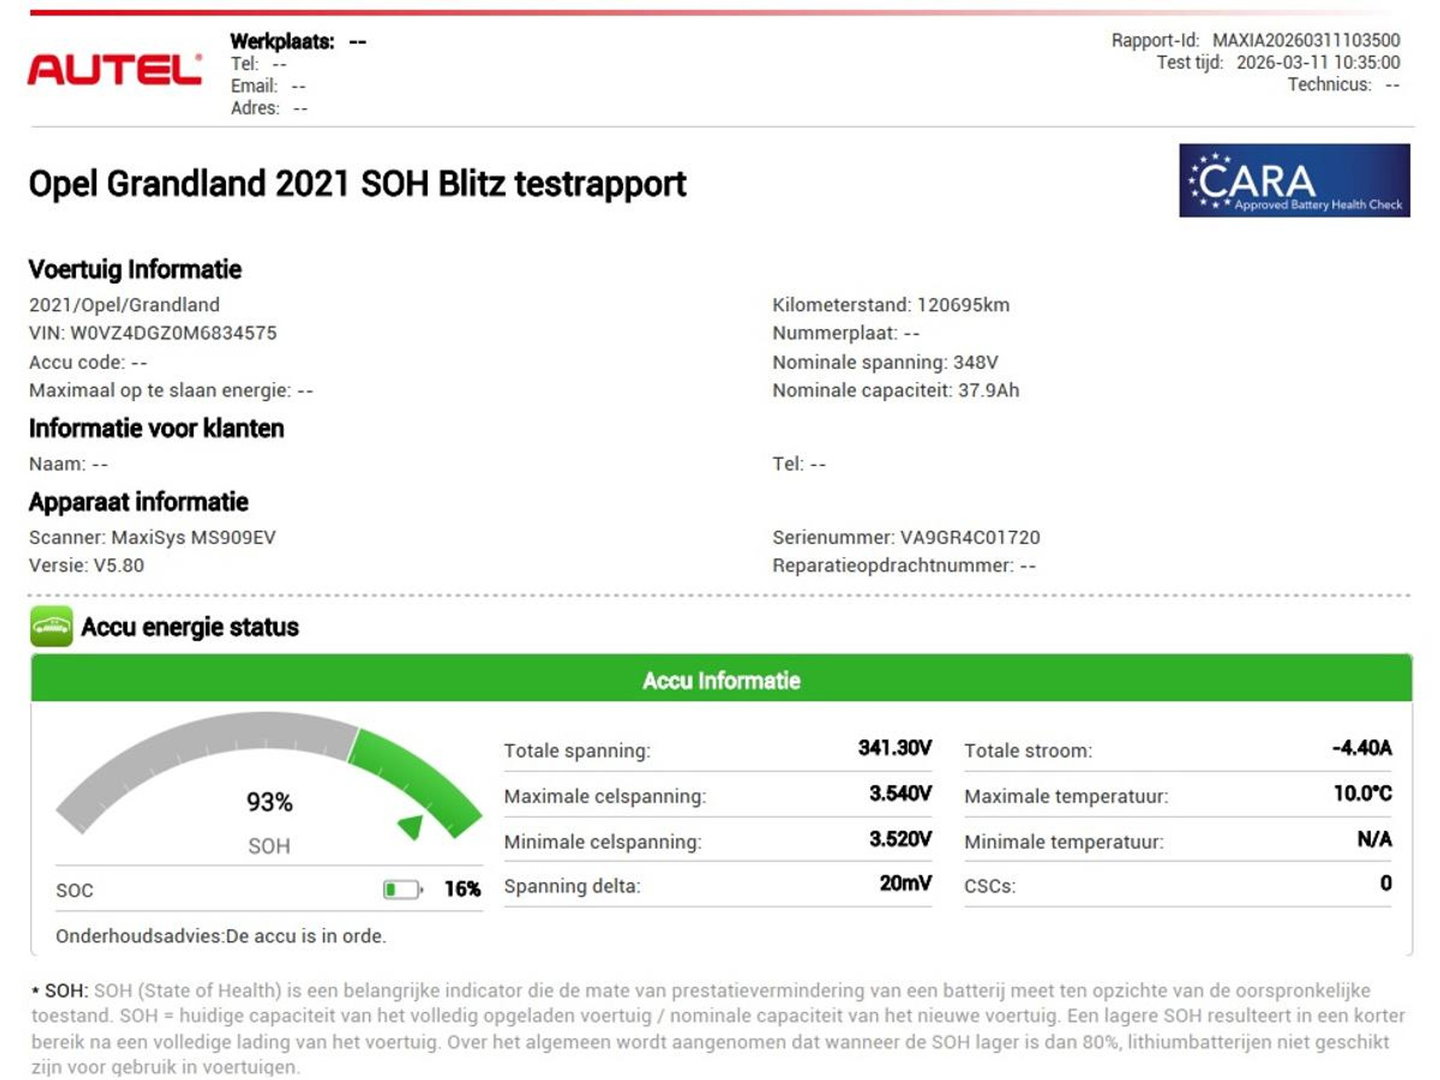Screen dimensions: 1440x1080
Task: Expand the Apparaat informatie section
Action: pyautogui.click(x=140, y=502)
